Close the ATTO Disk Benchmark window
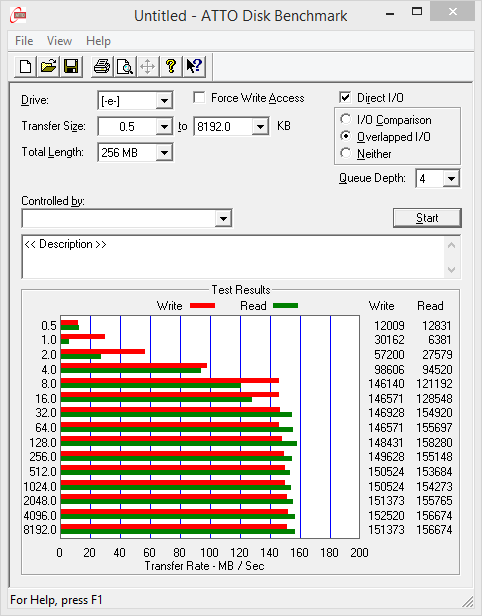Screen dimensions: 482x616 (453, 12)
